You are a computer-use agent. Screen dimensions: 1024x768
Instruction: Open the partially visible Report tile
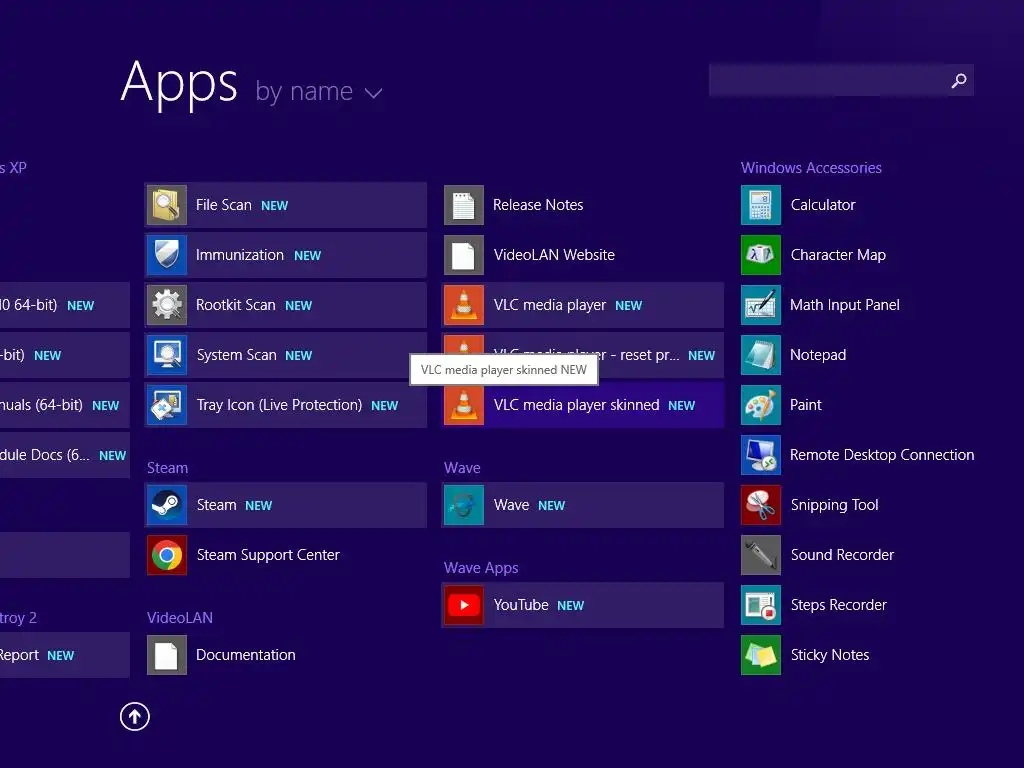(x=65, y=655)
